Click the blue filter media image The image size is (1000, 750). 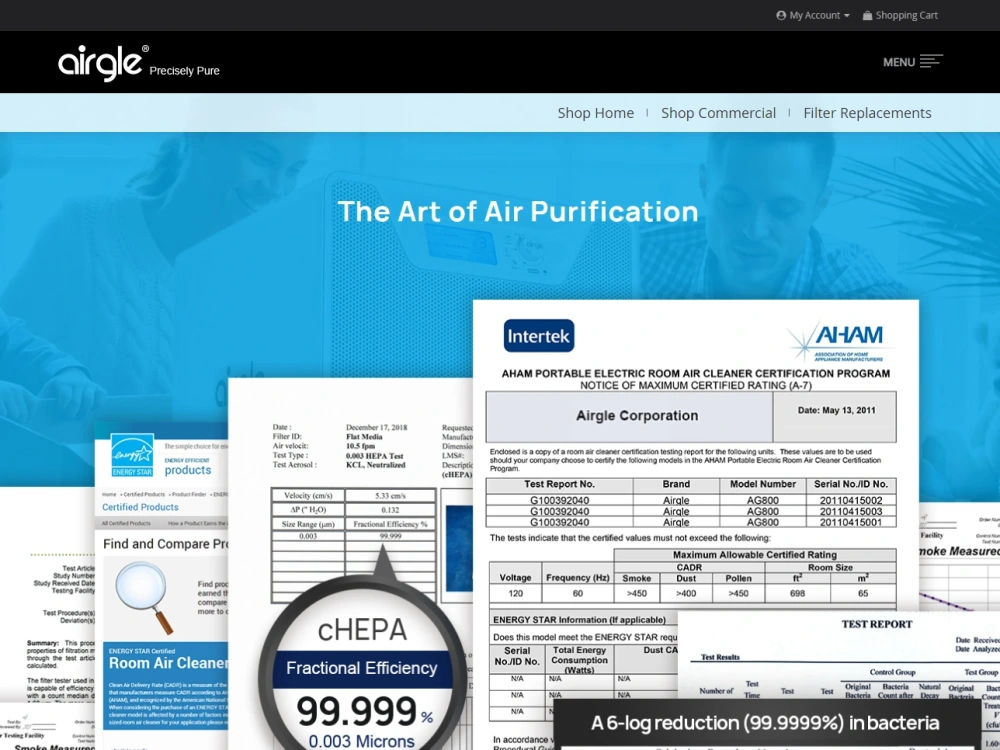tap(459, 548)
